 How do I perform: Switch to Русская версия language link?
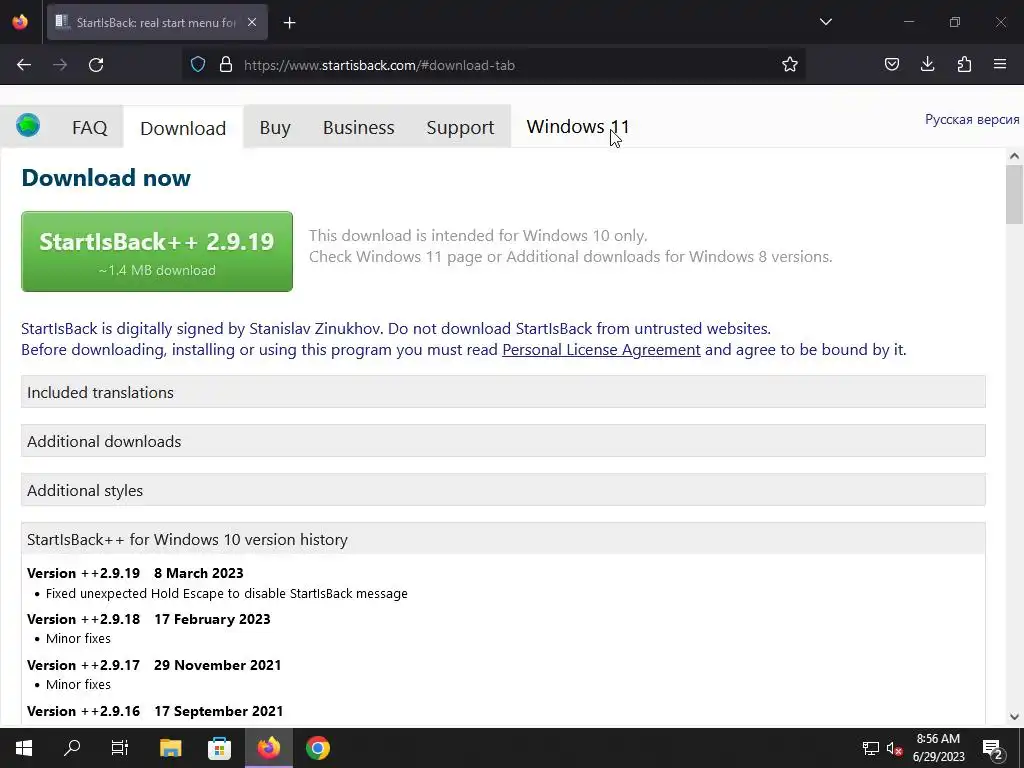tap(972, 120)
